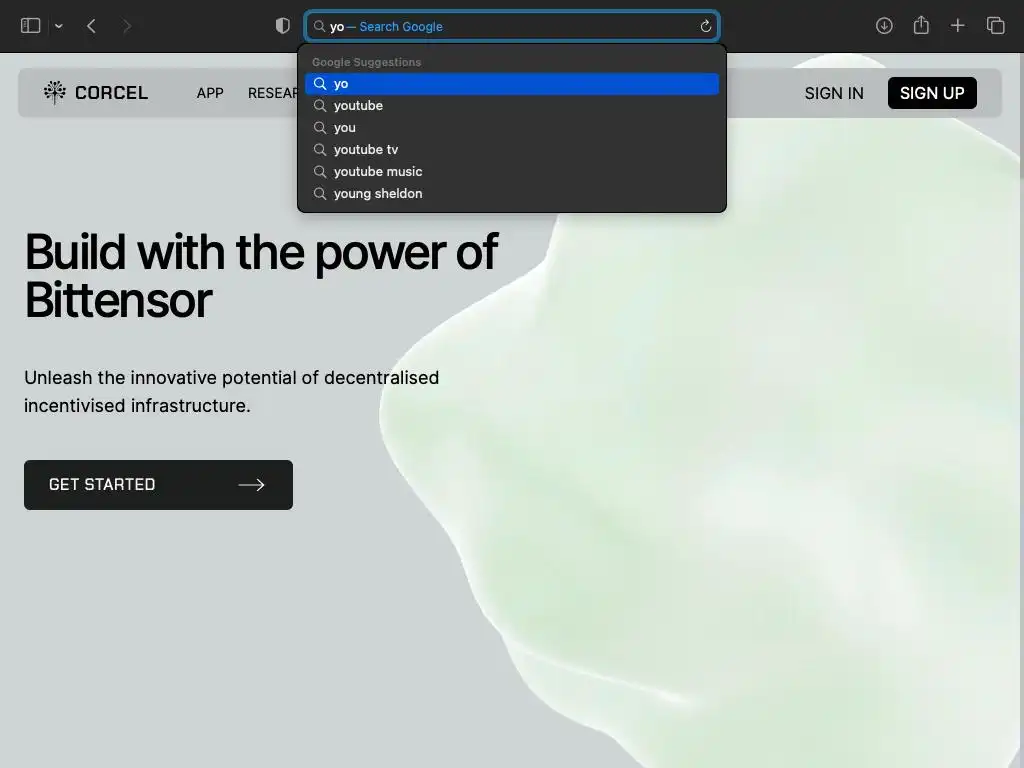Click the 'Unleash the innovative potential' text

231,391
